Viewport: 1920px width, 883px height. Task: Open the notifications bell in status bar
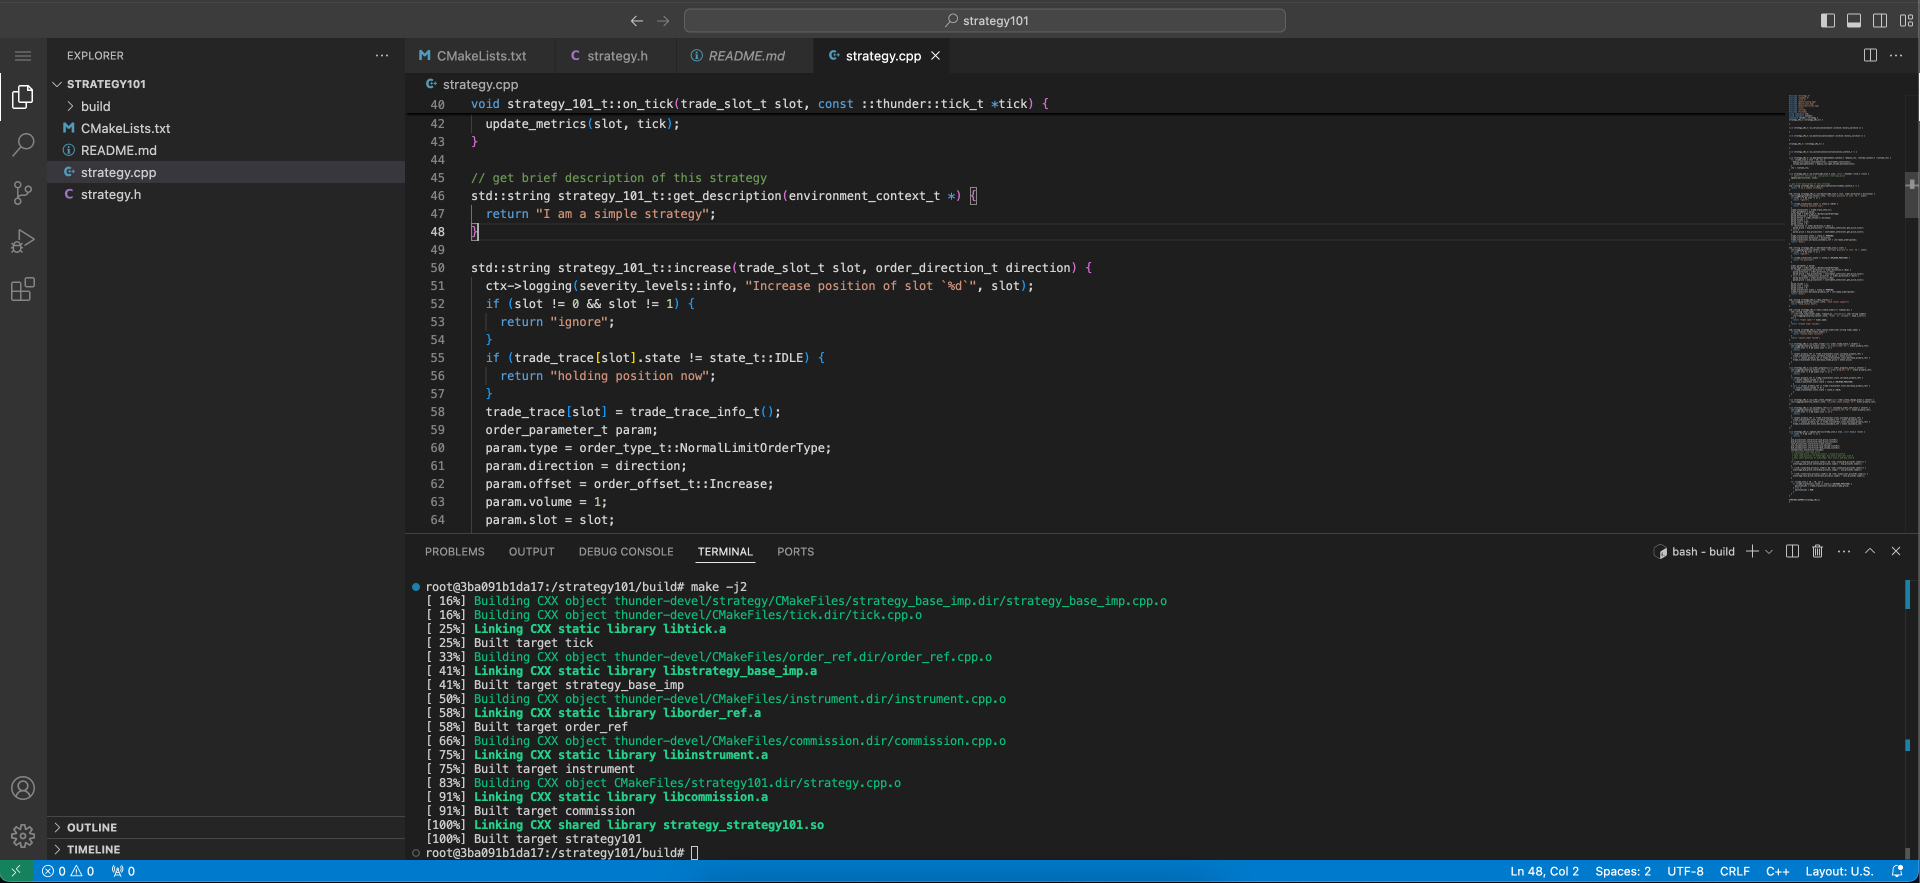point(1897,871)
